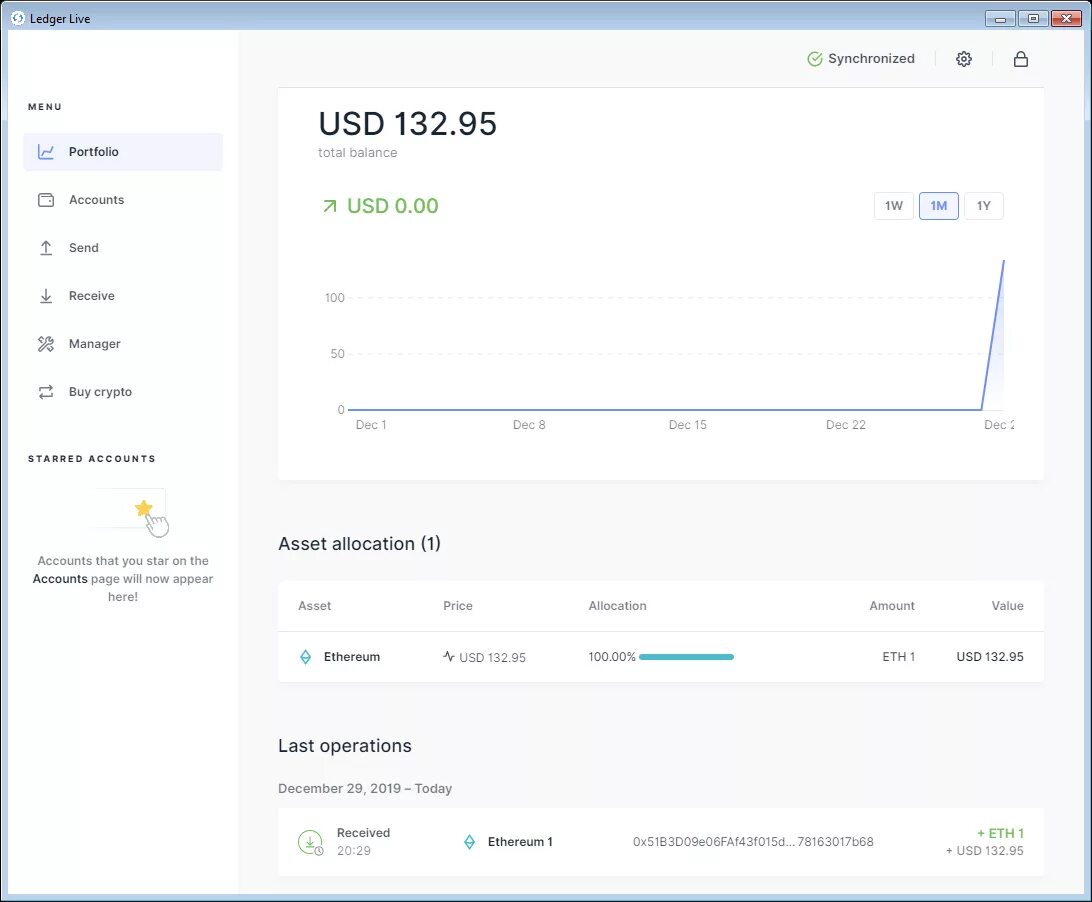Lock the app with padlock icon
This screenshot has width=1092, height=902.
pyautogui.click(x=1021, y=59)
